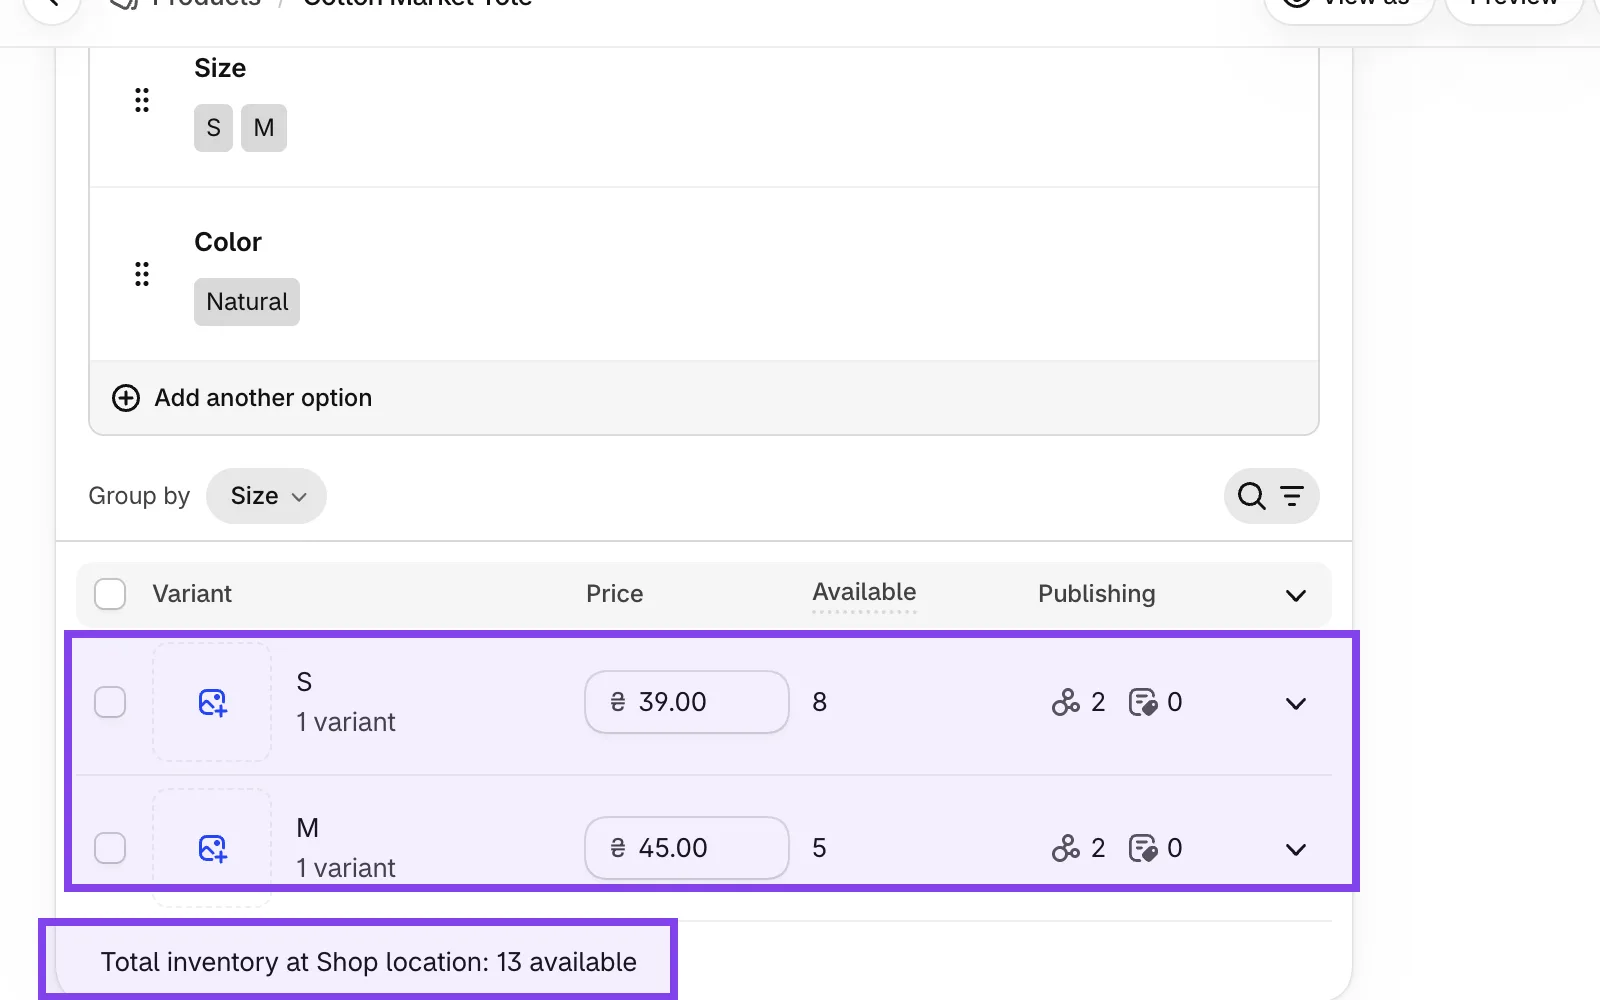The image size is (1600, 1000).
Task: Expand the M variant group row
Action: click(1296, 849)
